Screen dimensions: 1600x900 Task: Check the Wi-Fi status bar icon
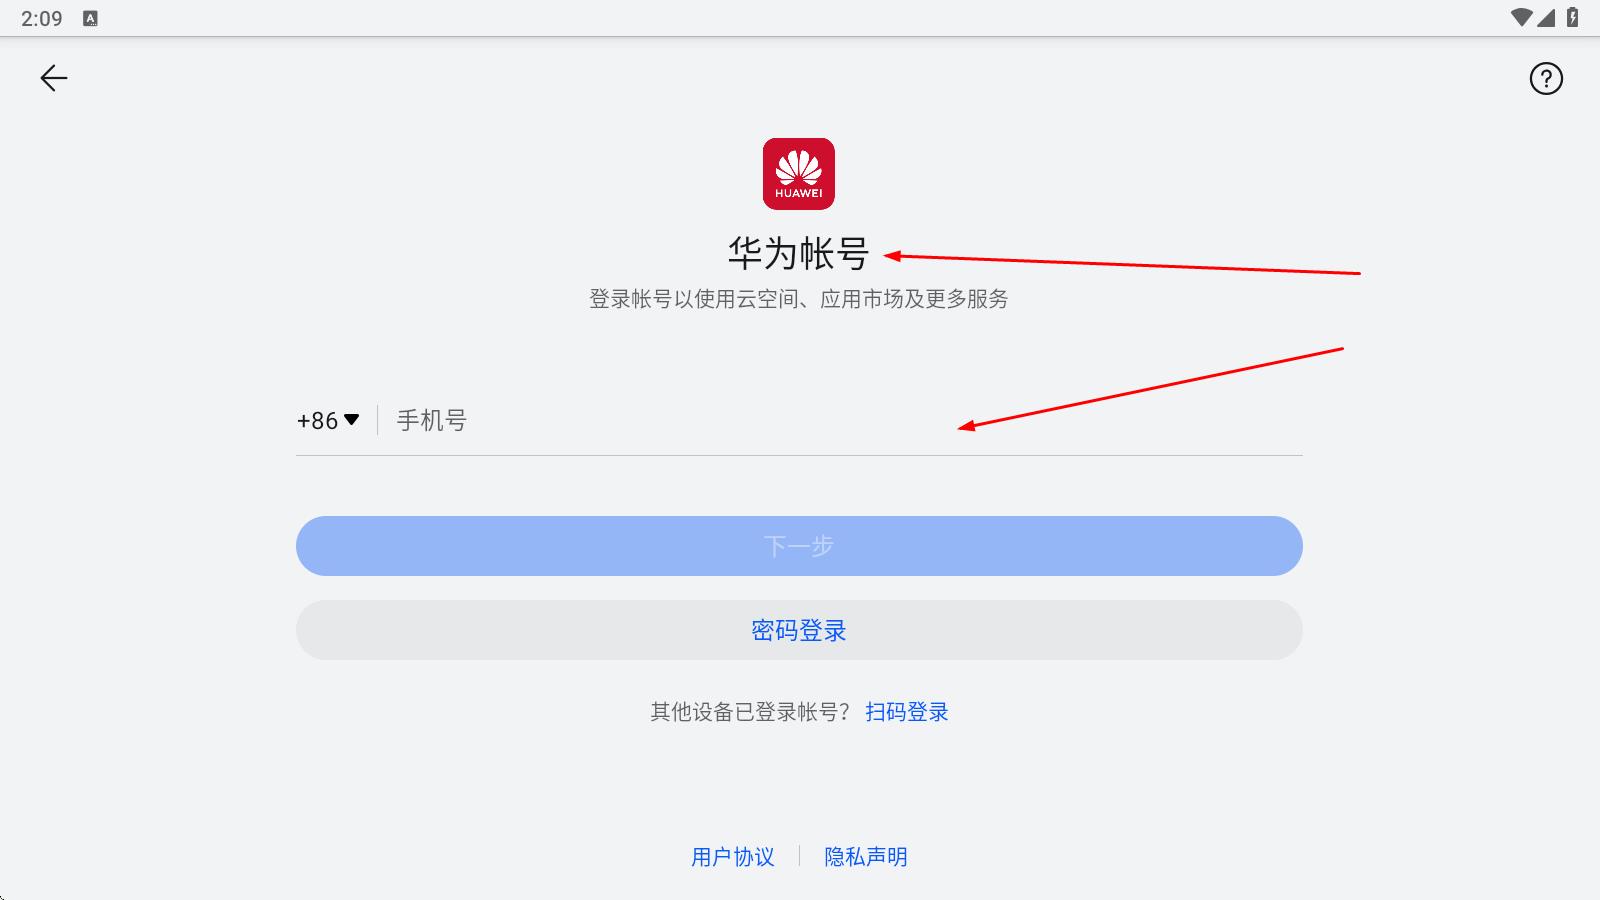[x=1522, y=17]
